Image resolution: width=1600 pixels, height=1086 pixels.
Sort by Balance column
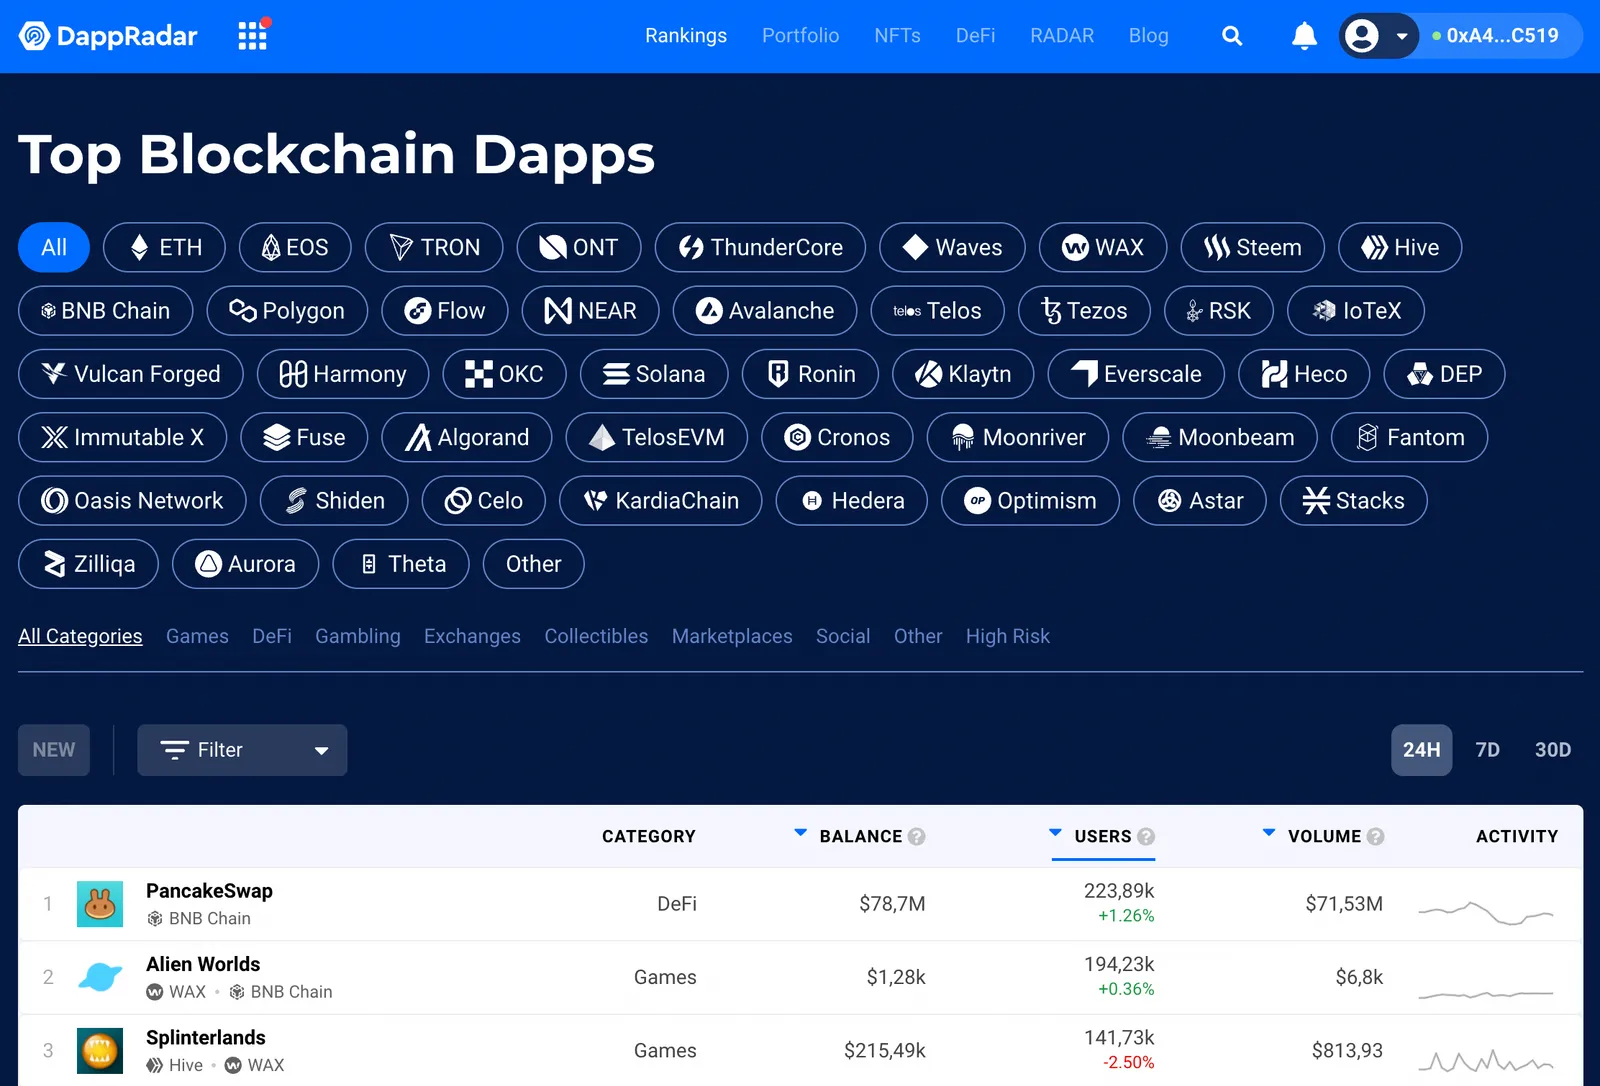pos(860,836)
